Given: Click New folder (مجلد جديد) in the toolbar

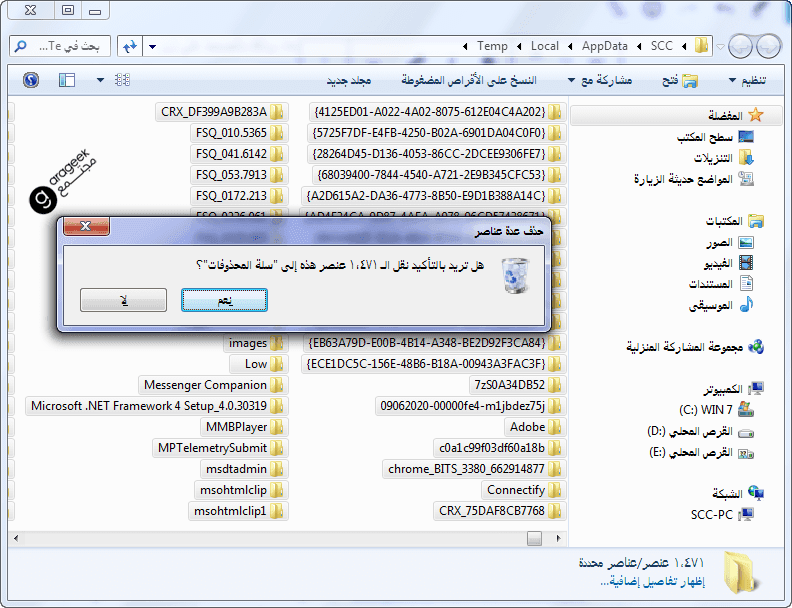Looking at the screenshot, I should click(348, 79).
